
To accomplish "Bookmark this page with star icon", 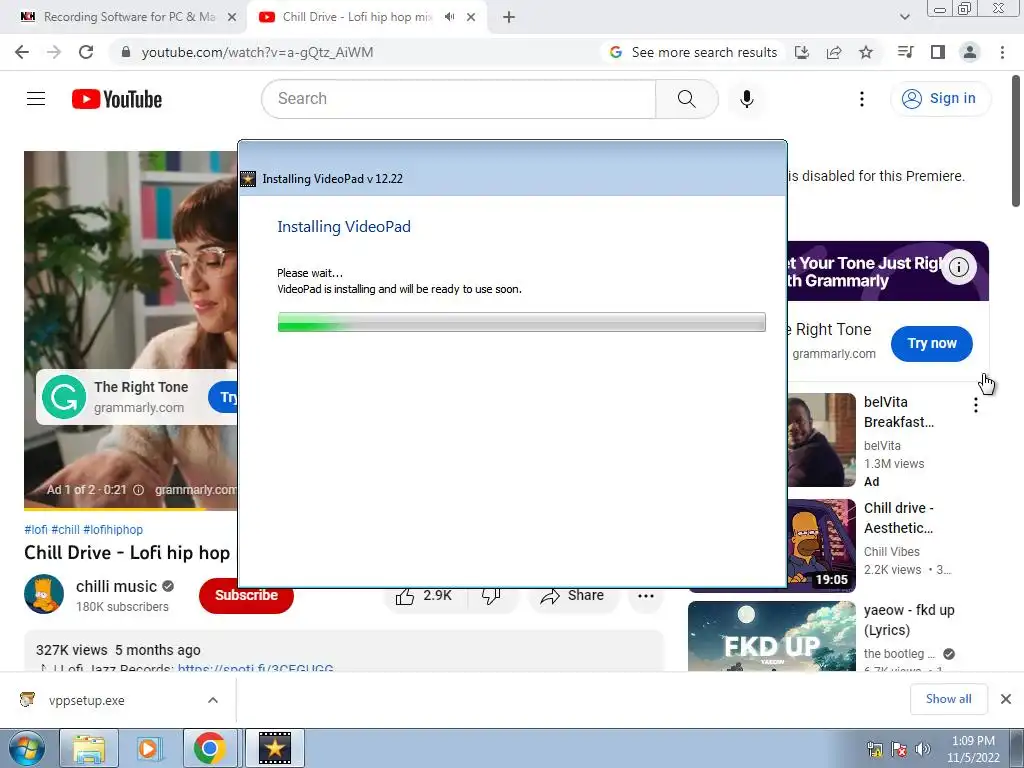I will point(866,52).
